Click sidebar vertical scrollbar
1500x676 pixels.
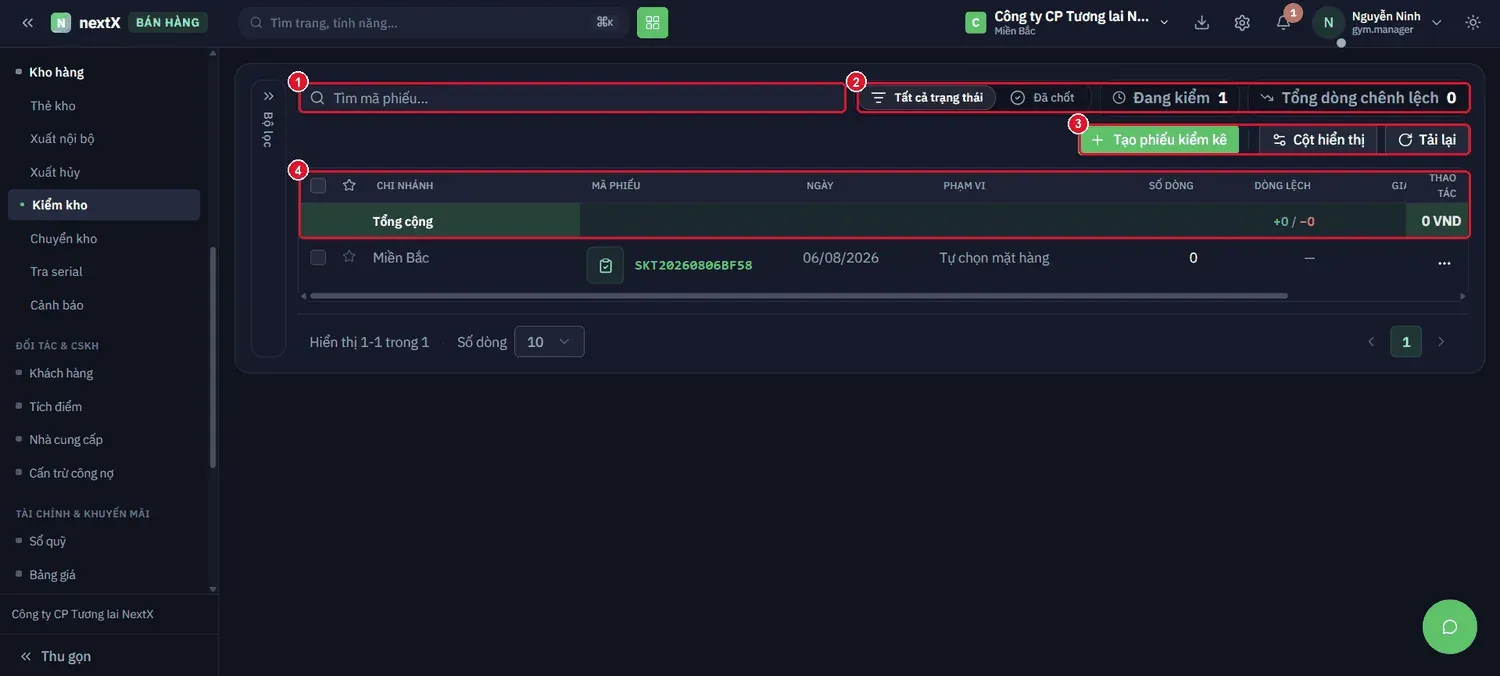coord(212,358)
